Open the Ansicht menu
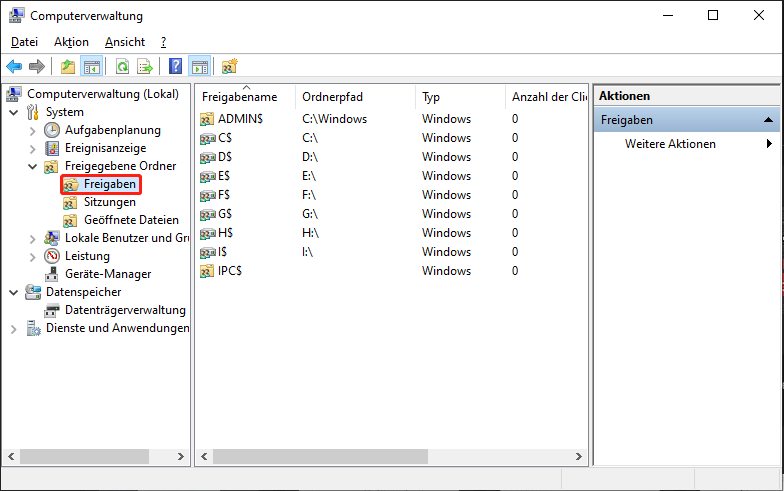Image resolution: width=784 pixels, height=491 pixels. pyautogui.click(x=125, y=42)
